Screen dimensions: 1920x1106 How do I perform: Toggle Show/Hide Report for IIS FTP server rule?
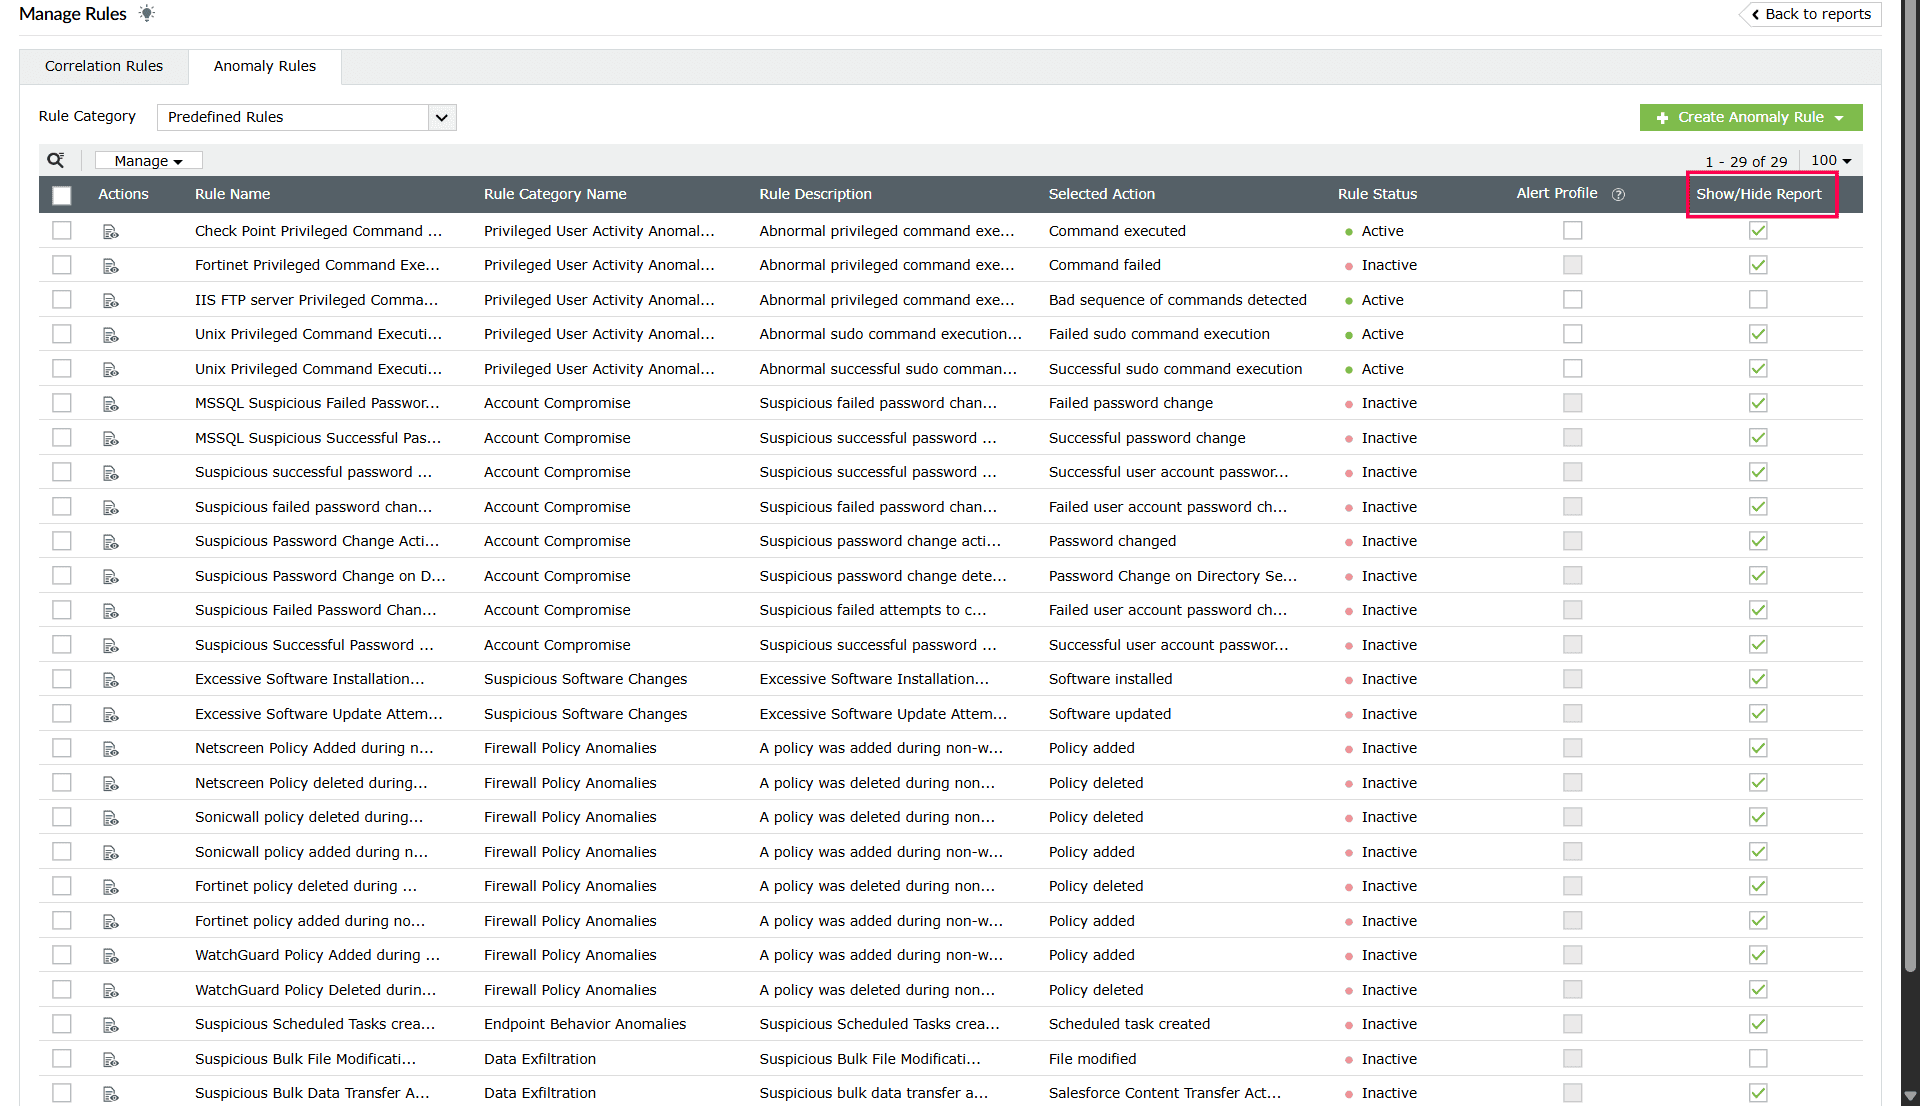click(1758, 300)
